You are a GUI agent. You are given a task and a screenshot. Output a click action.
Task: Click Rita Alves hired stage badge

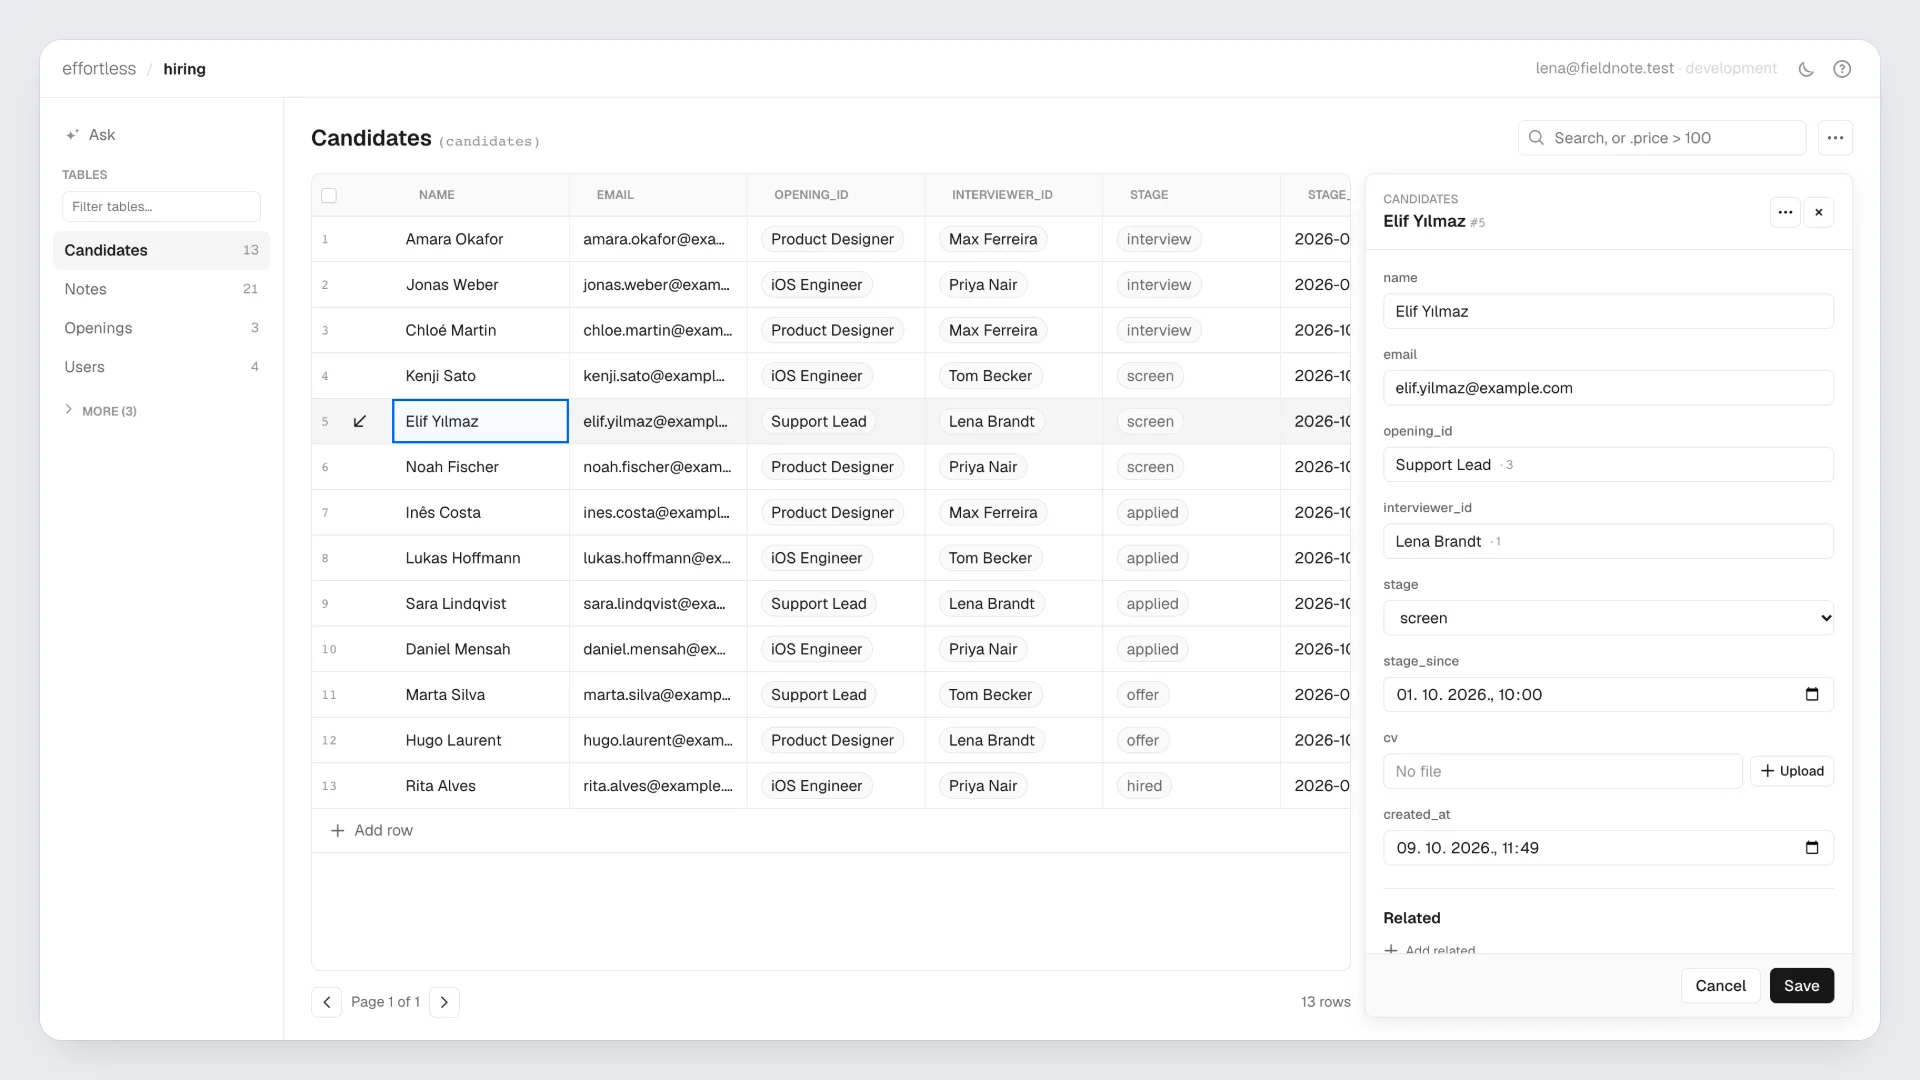(x=1144, y=786)
